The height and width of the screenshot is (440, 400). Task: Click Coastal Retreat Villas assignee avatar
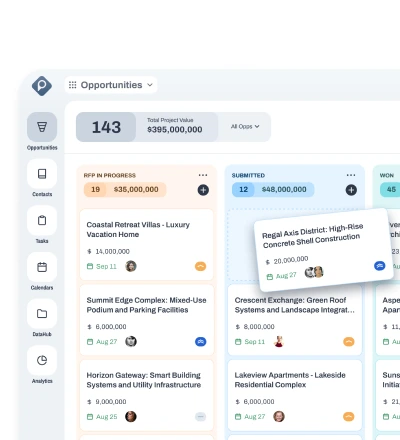click(x=131, y=266)
